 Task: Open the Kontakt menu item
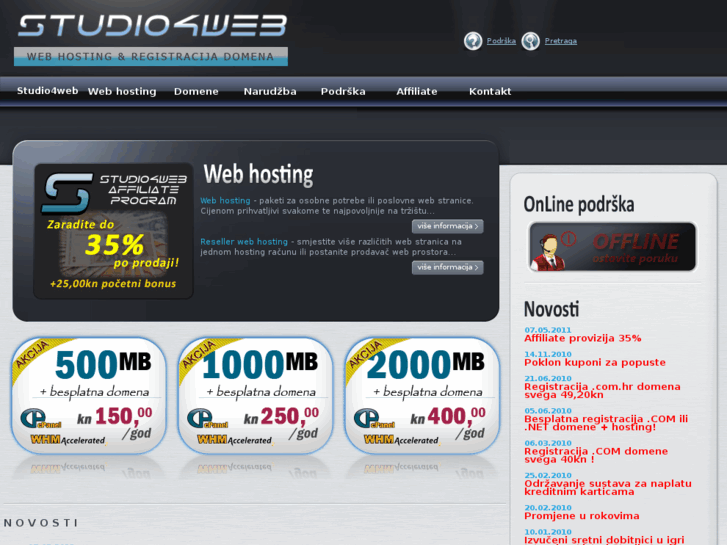(490, 91)
